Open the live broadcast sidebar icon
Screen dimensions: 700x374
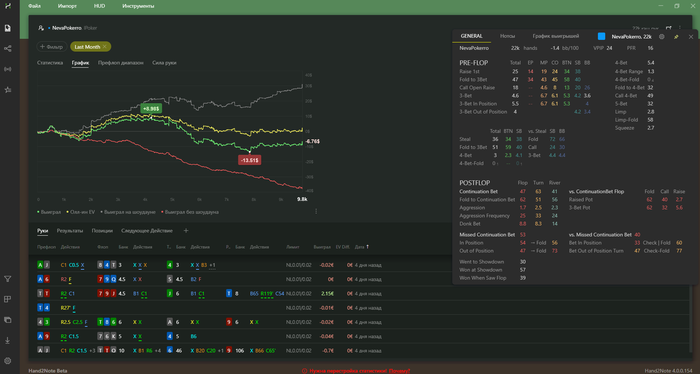pos(8,69)
